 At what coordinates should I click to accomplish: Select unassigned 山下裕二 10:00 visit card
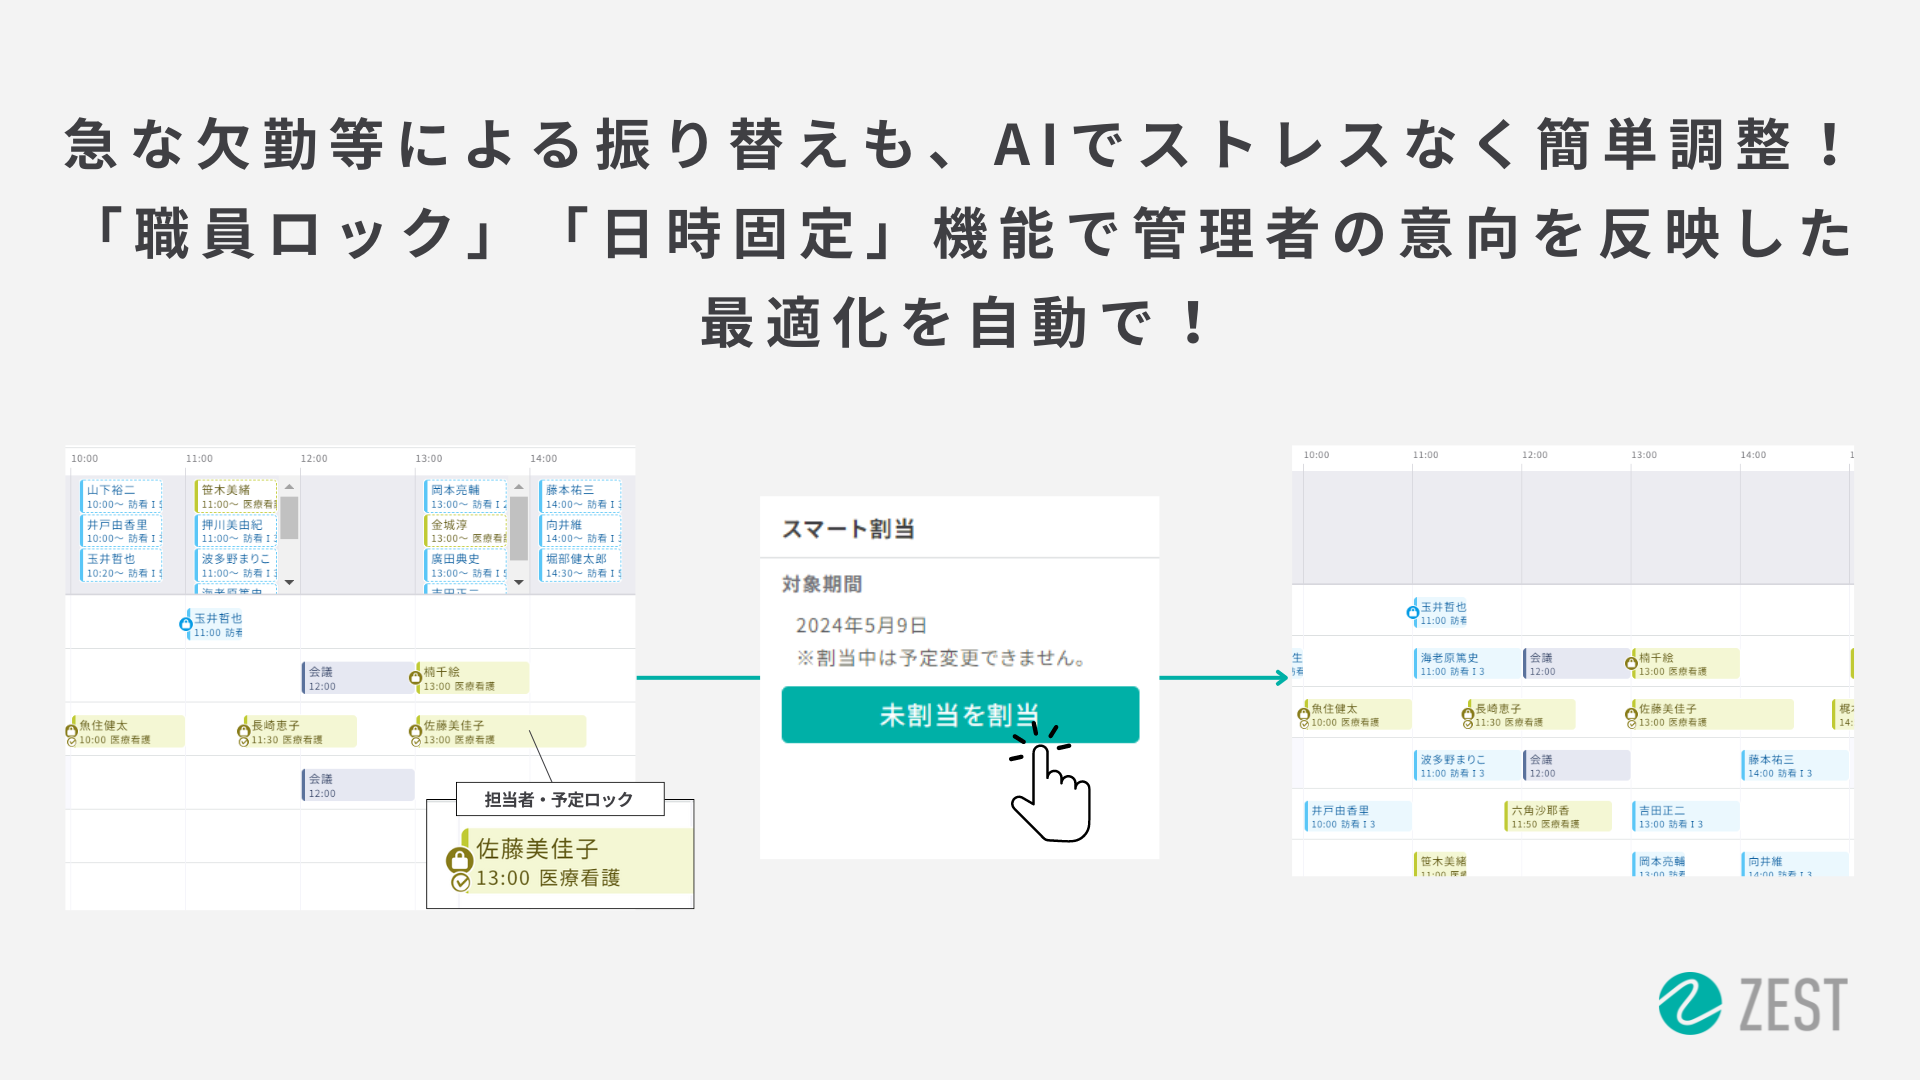point(121,497)
